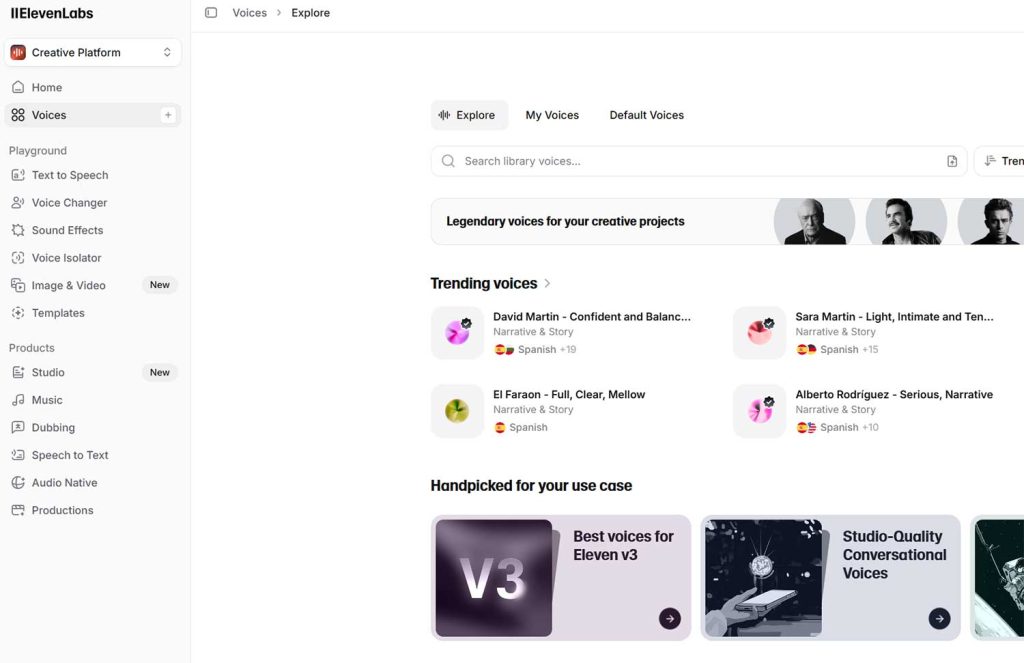The height and width of the screenshot is (663, 1024).
Task: Switch to the My Voices tab
Action: click(552, 115)
